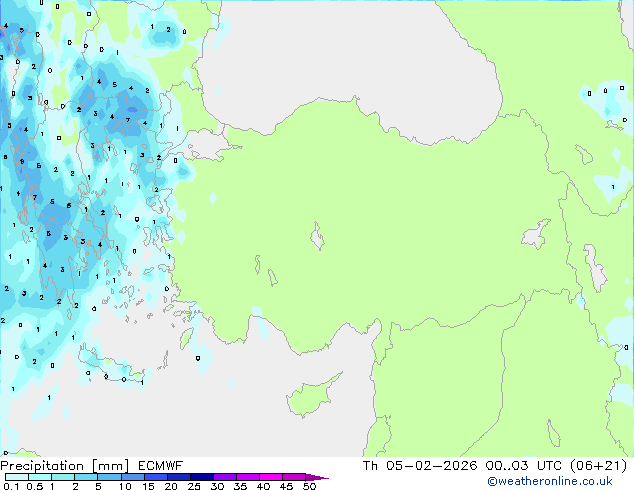Select the 30–35 mm purple swatch
The height and width of the screenshot is (490, 634).
coord(224,477)
